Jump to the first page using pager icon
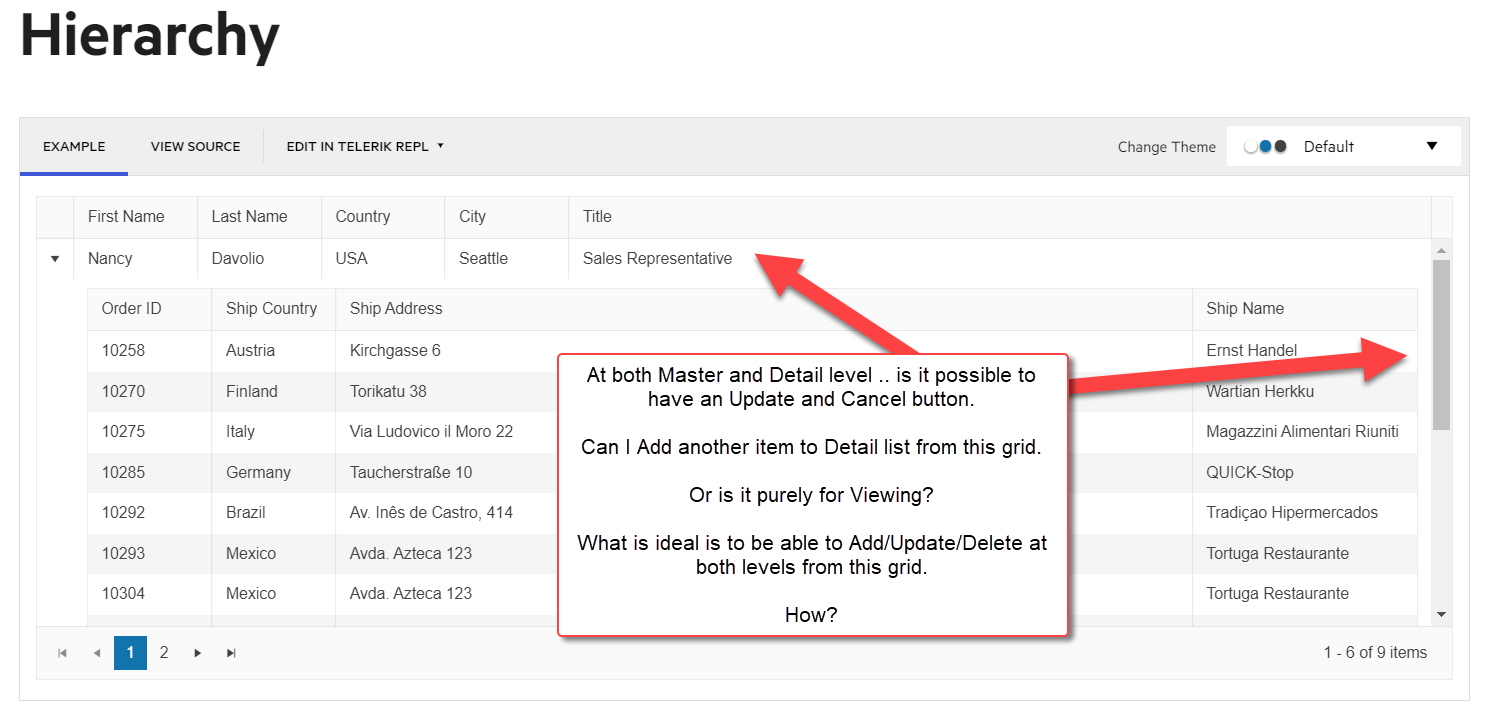Screen dimensions: 1486x710 (x=62, y=652)
